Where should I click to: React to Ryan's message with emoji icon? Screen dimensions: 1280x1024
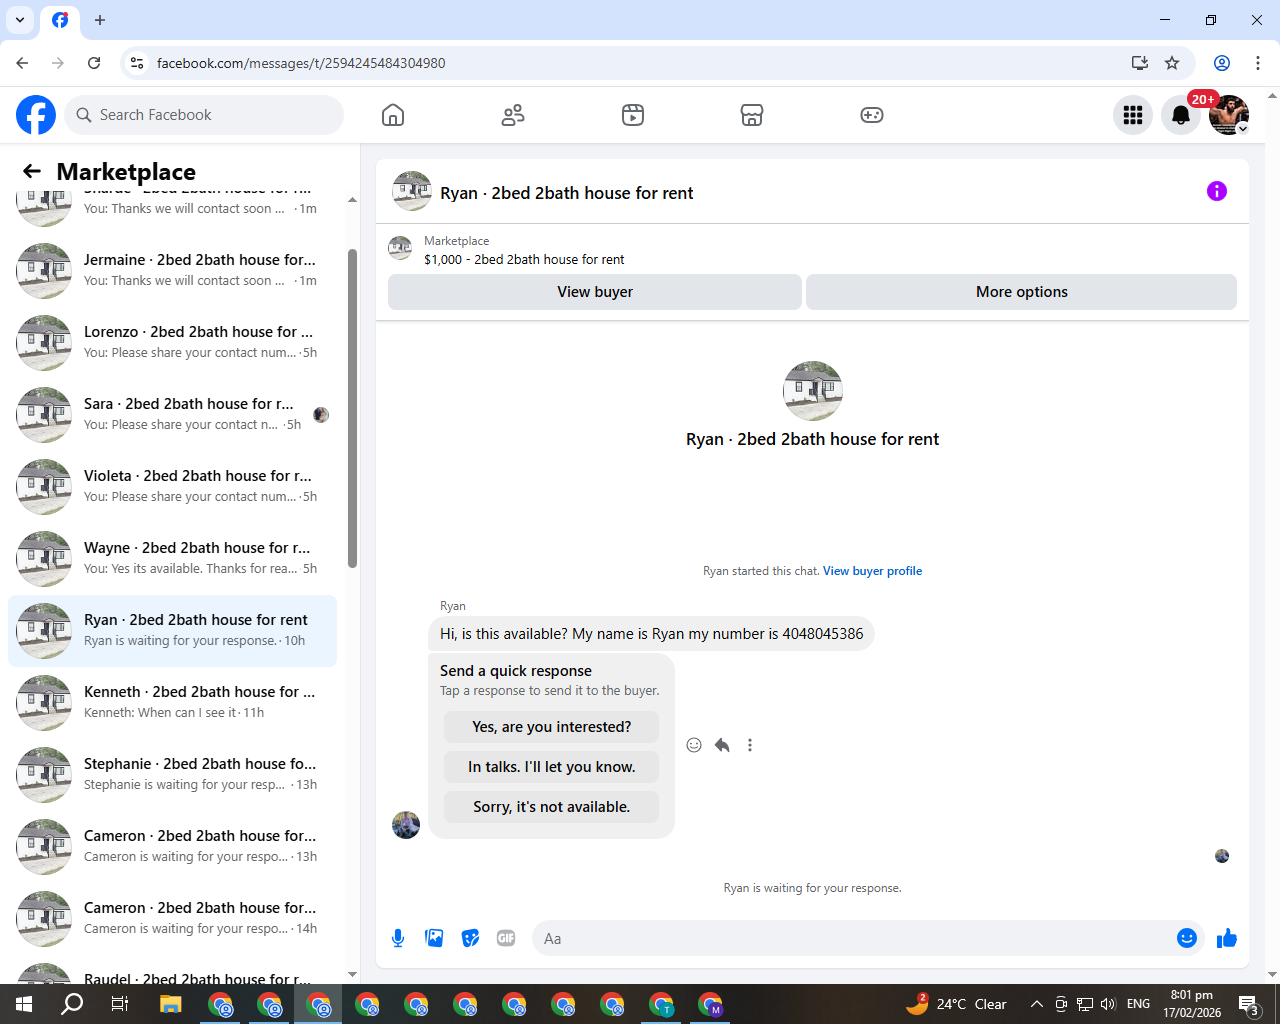pyautogui.click(x=694, y=745)
